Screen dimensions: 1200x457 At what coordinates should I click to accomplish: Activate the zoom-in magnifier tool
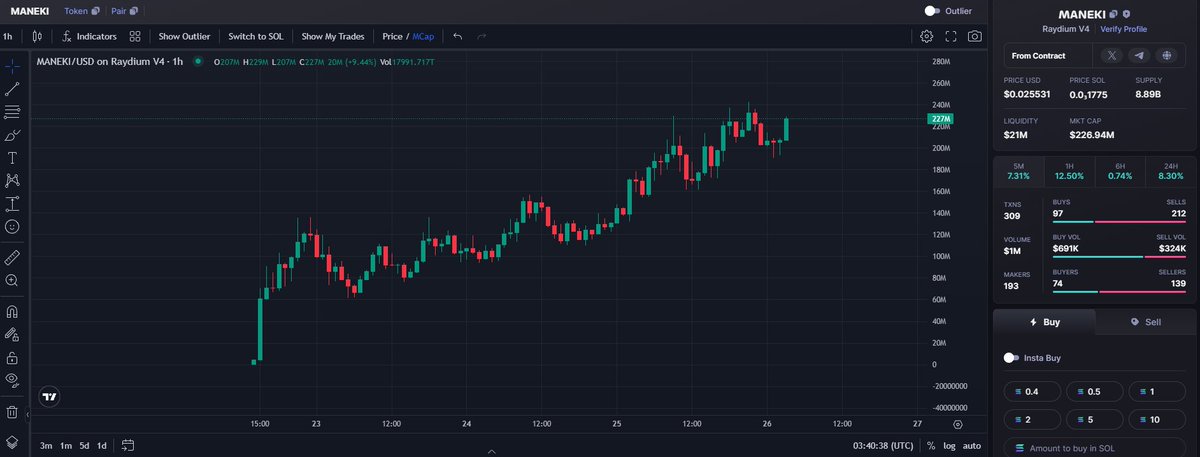point(12,282)
